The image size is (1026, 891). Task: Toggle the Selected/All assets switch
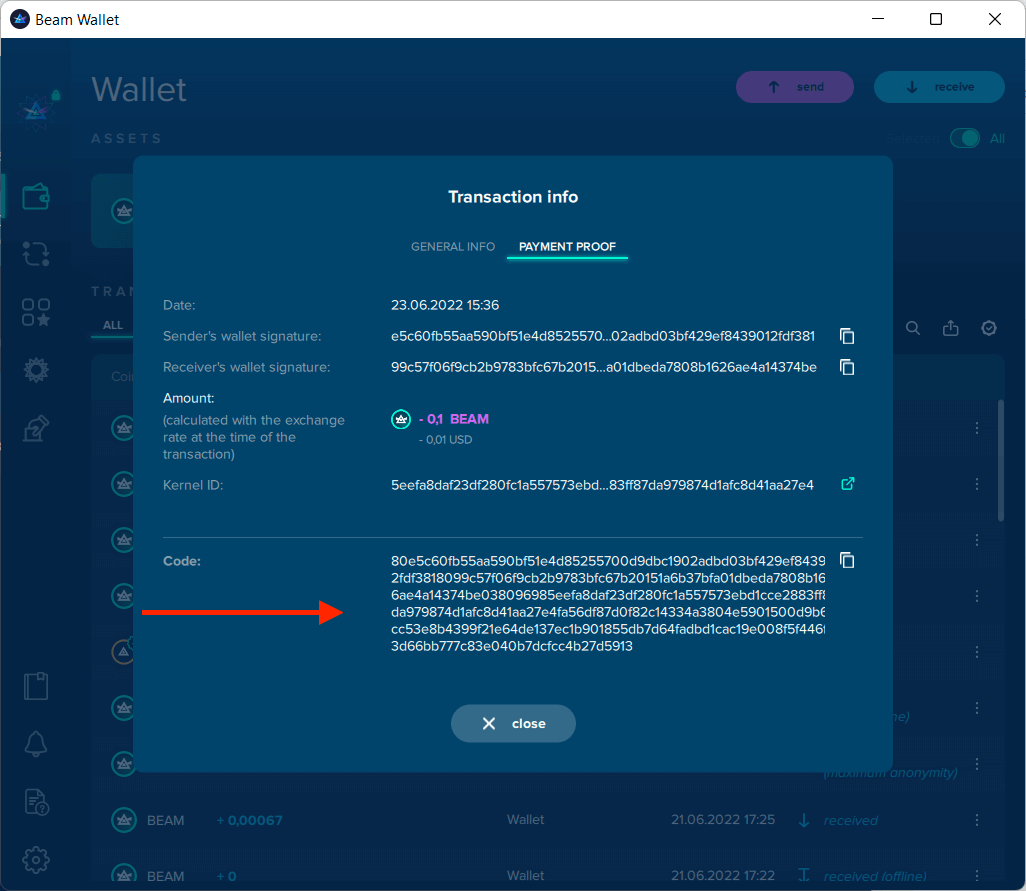965,139
